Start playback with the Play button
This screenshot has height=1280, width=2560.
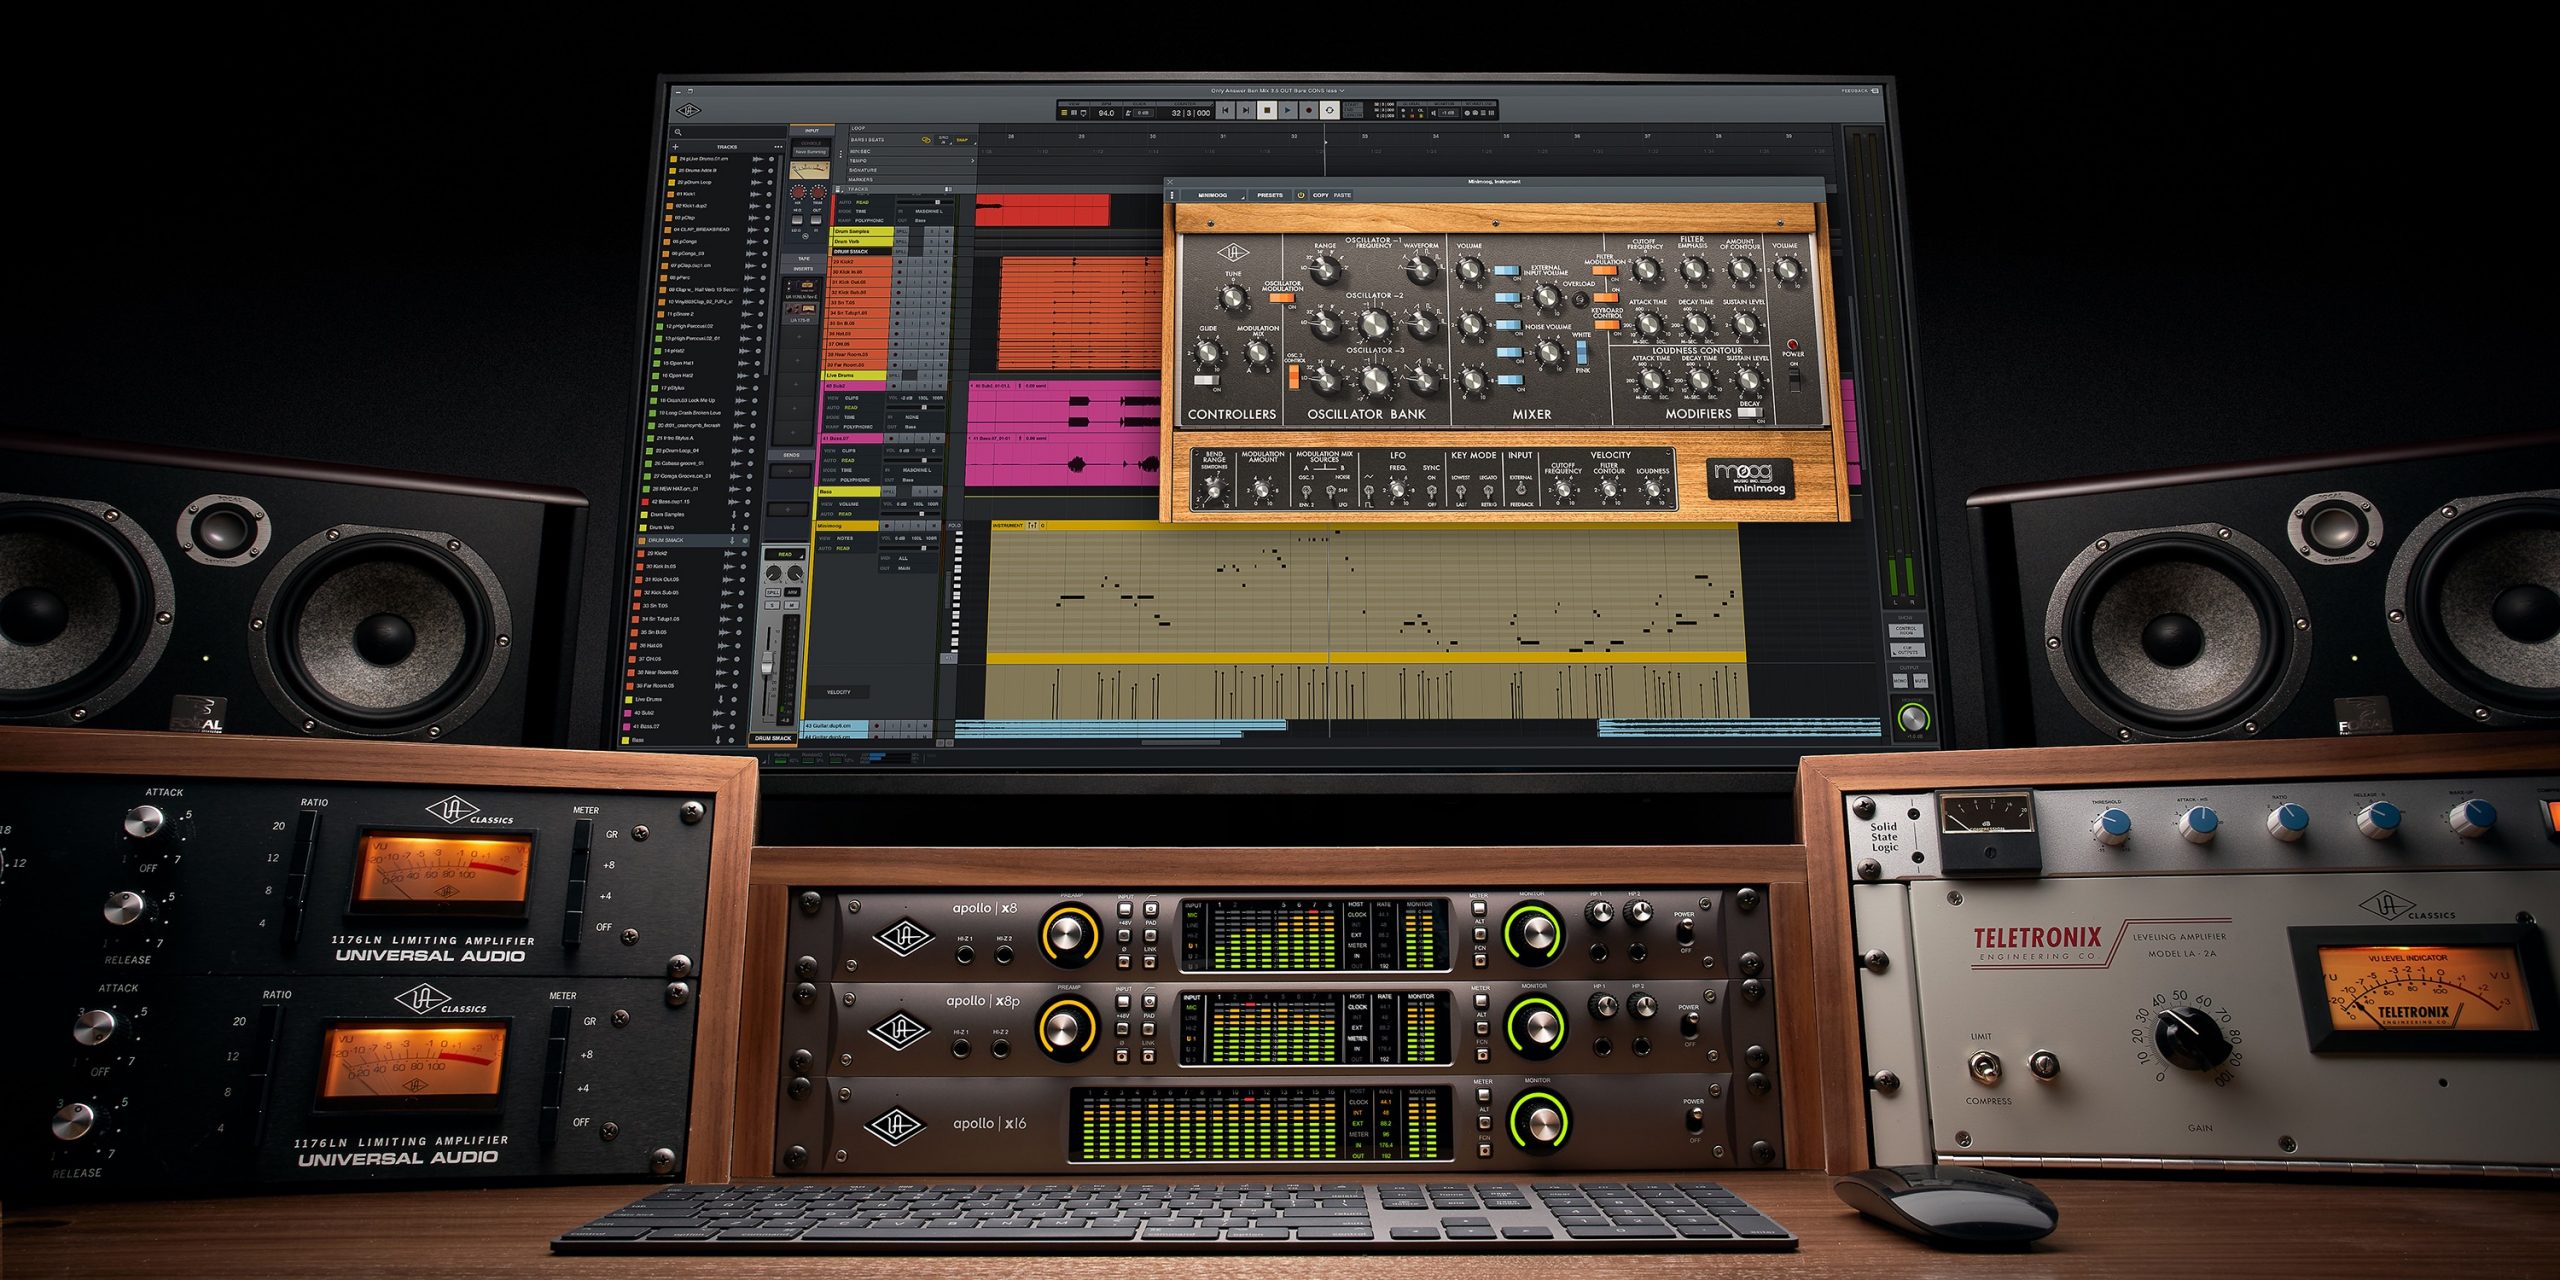click(x=1288, y=110)
